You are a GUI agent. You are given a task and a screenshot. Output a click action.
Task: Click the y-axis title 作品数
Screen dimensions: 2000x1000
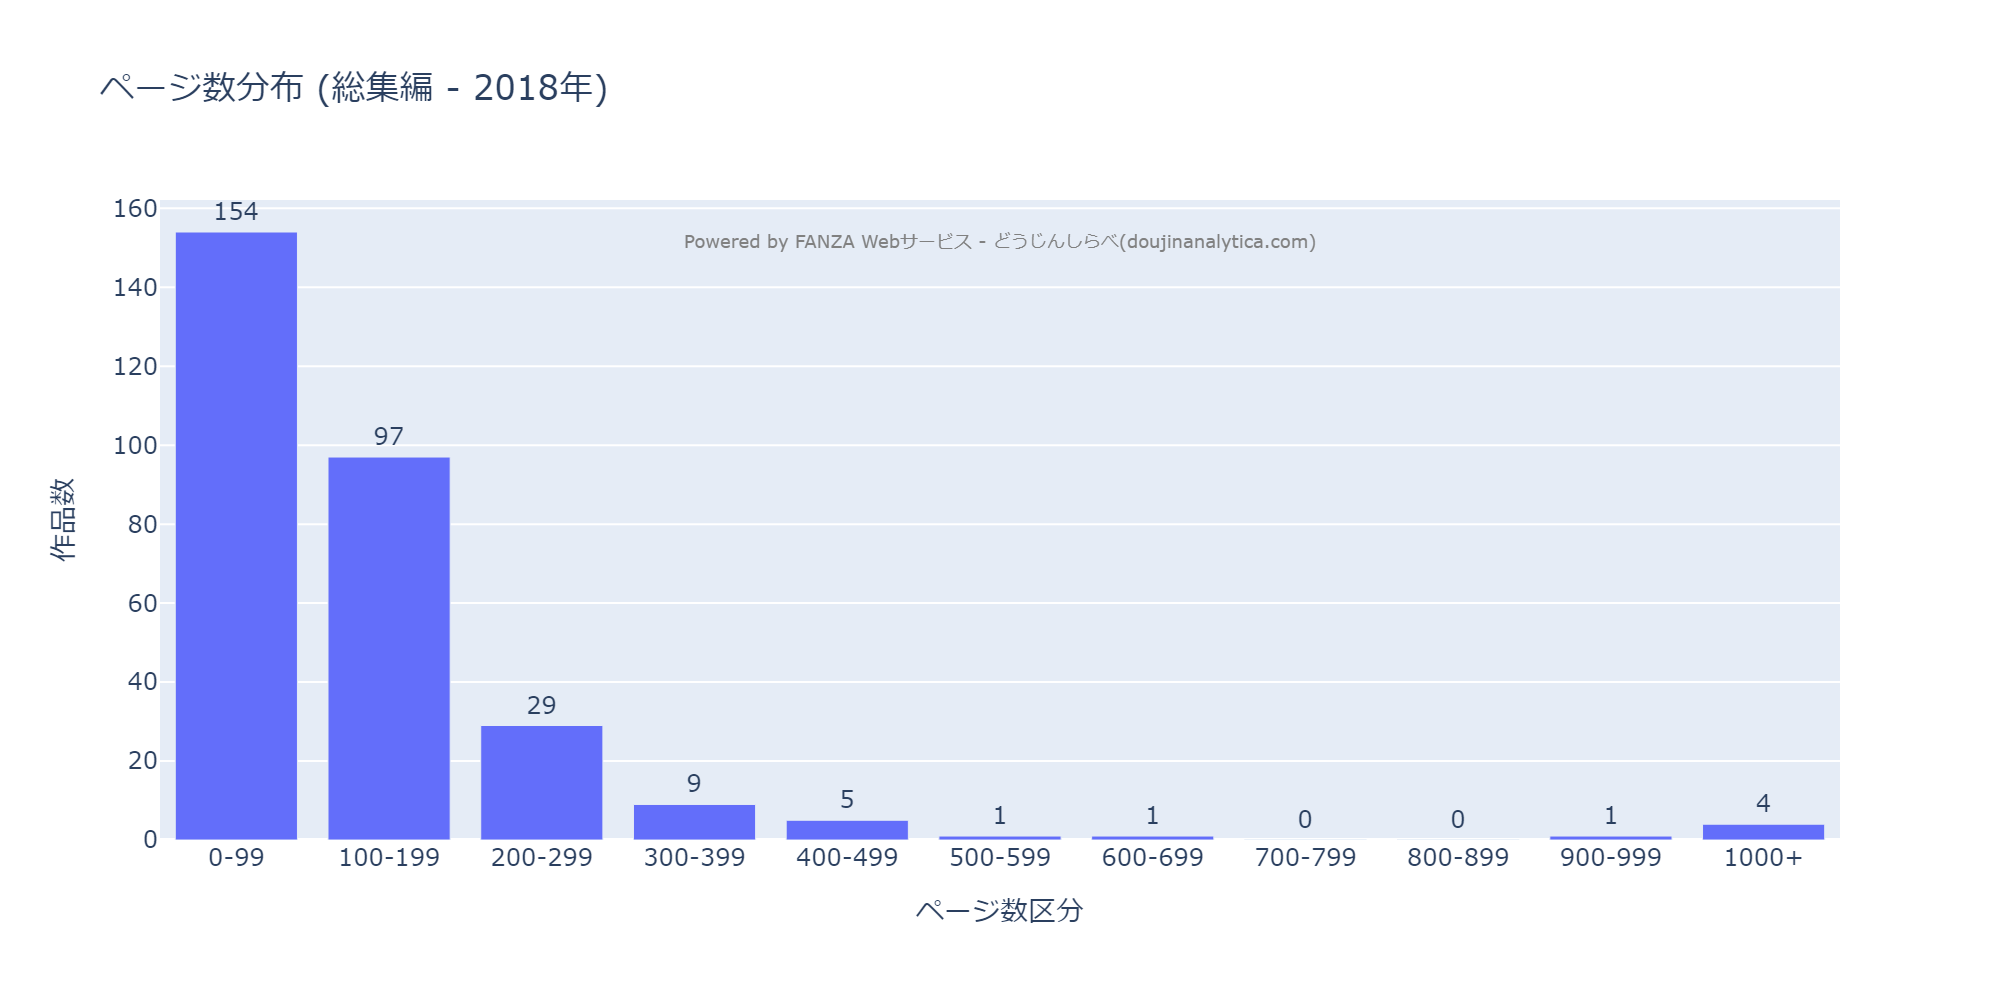tap(62, 519)
